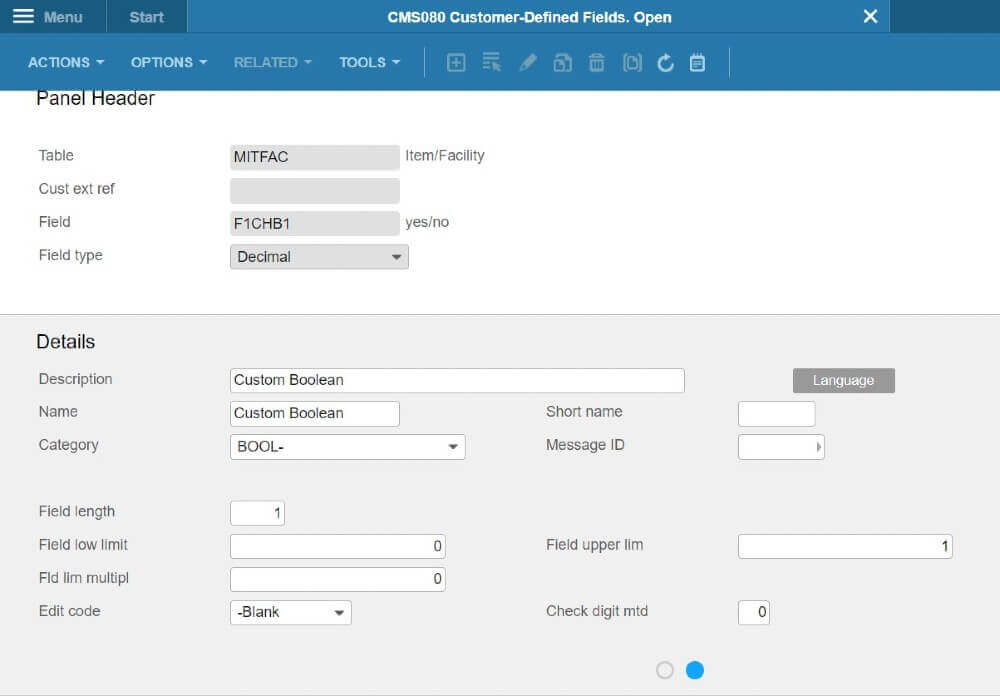Click the Refresh icon
The height and width of the screenshot is (696, 1000).
(x=665, y=62)
